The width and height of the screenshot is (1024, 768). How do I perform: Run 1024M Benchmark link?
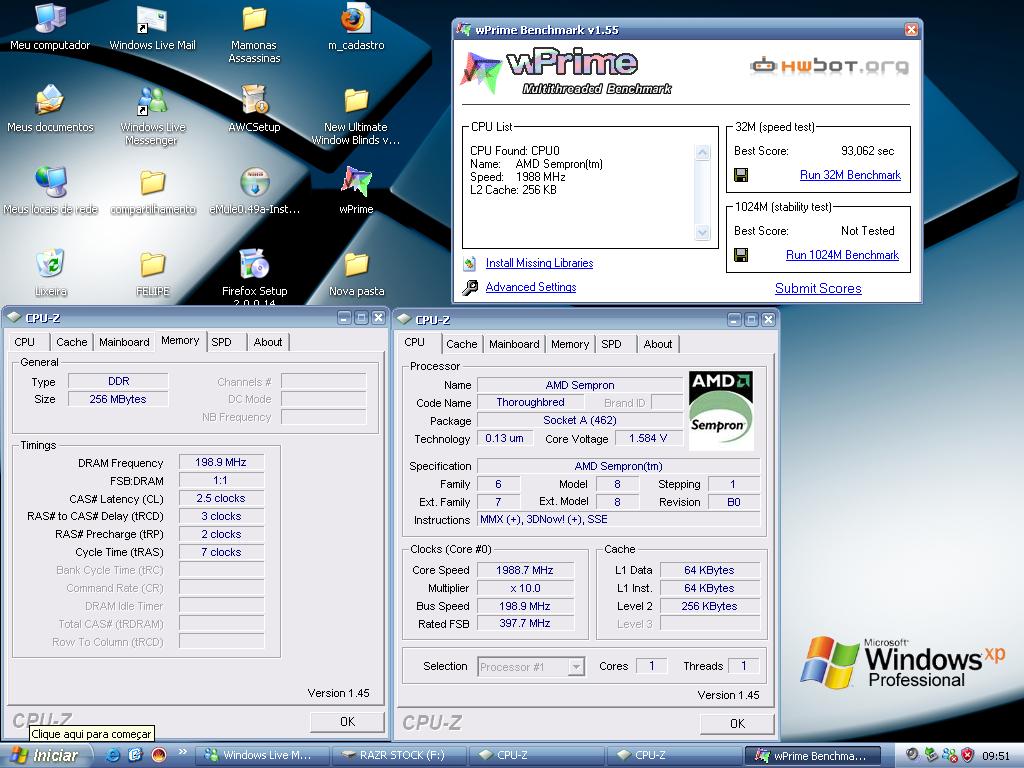pyautogui.click(x=842, y=255)
